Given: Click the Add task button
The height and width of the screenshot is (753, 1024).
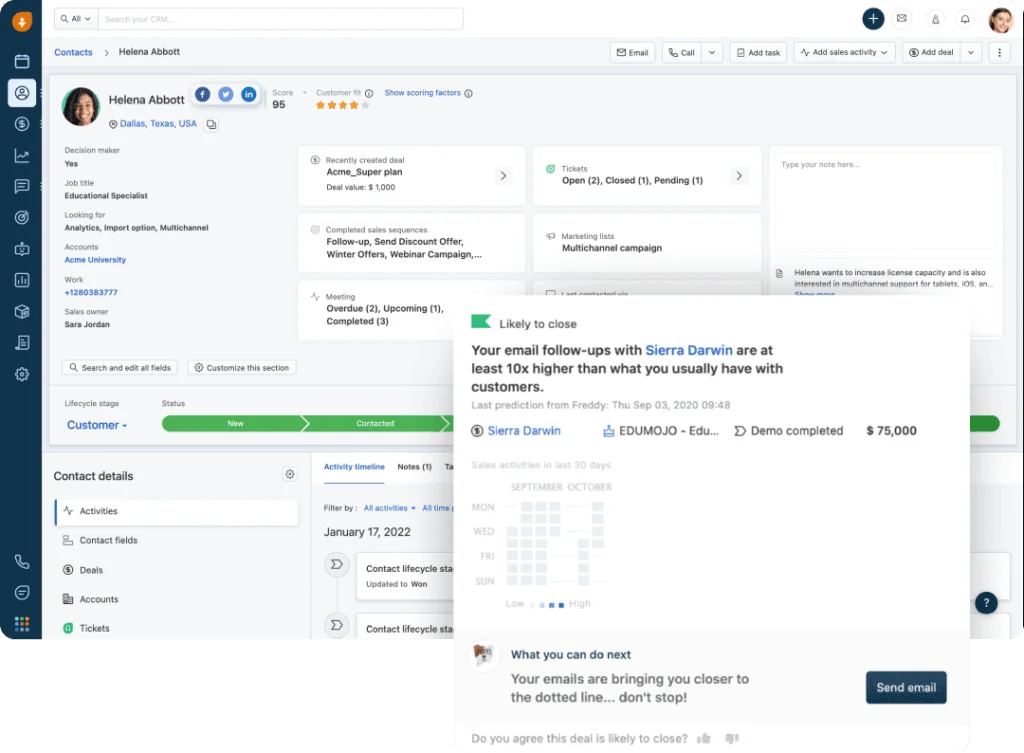Looking at the screenshot, I should tap(758, 52).
